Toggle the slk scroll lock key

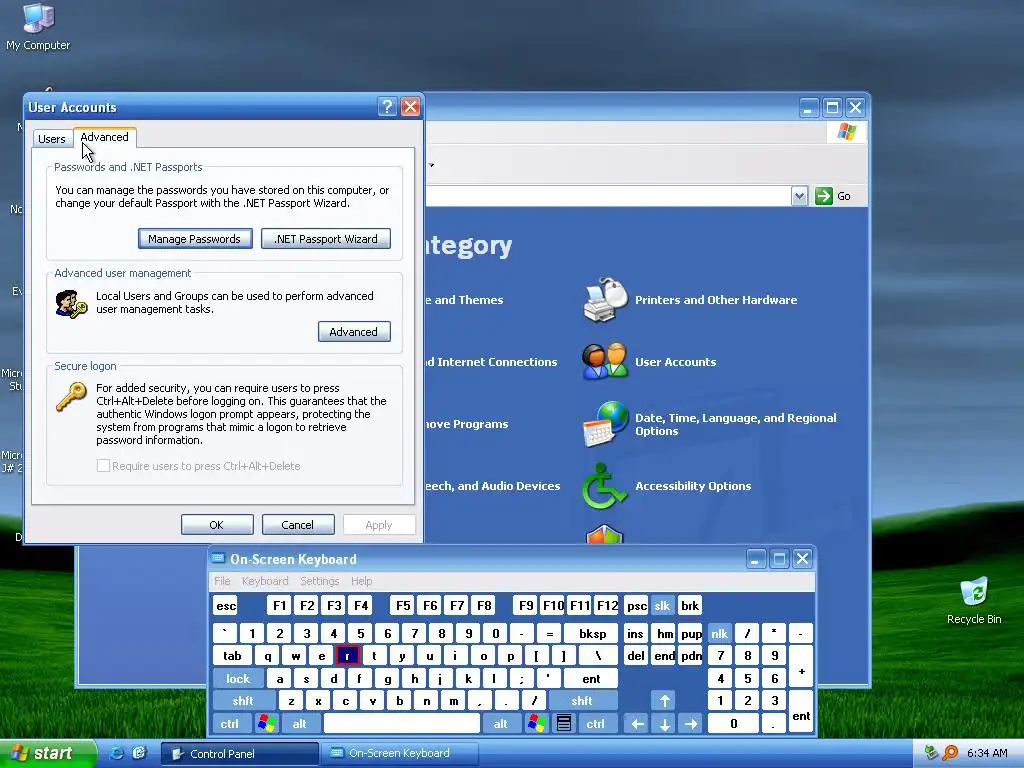pyautogui.click(x=662, y=605)
